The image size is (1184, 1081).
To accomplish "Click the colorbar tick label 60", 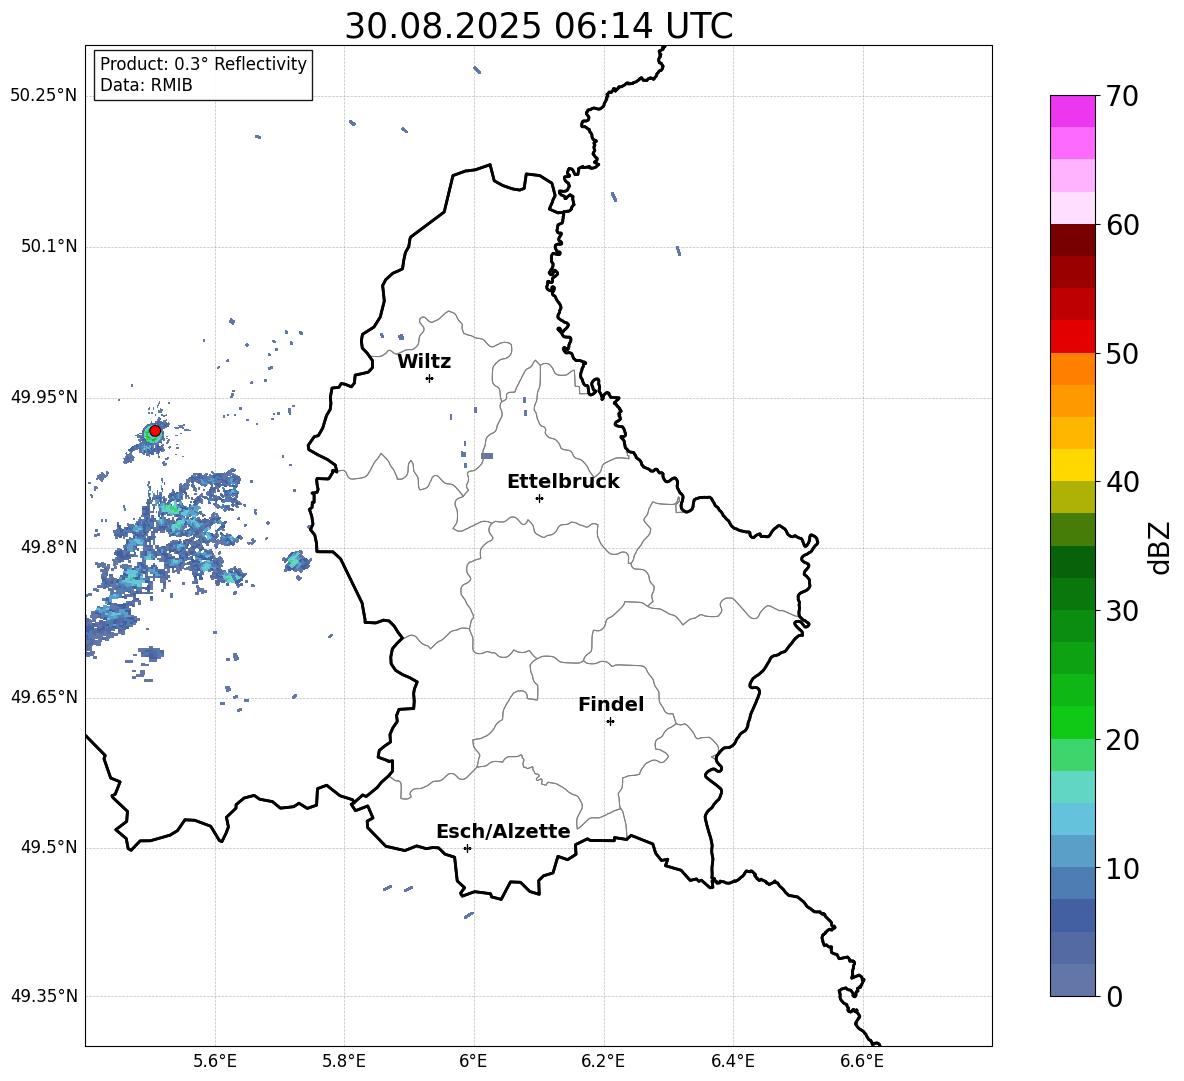I will (x=1122, y=225).
